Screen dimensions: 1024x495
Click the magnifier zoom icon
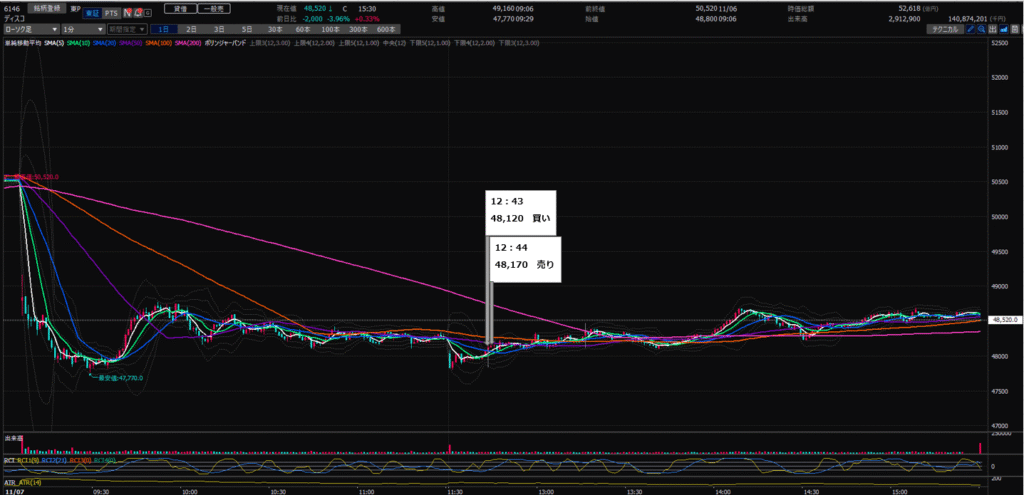[983, 30]
